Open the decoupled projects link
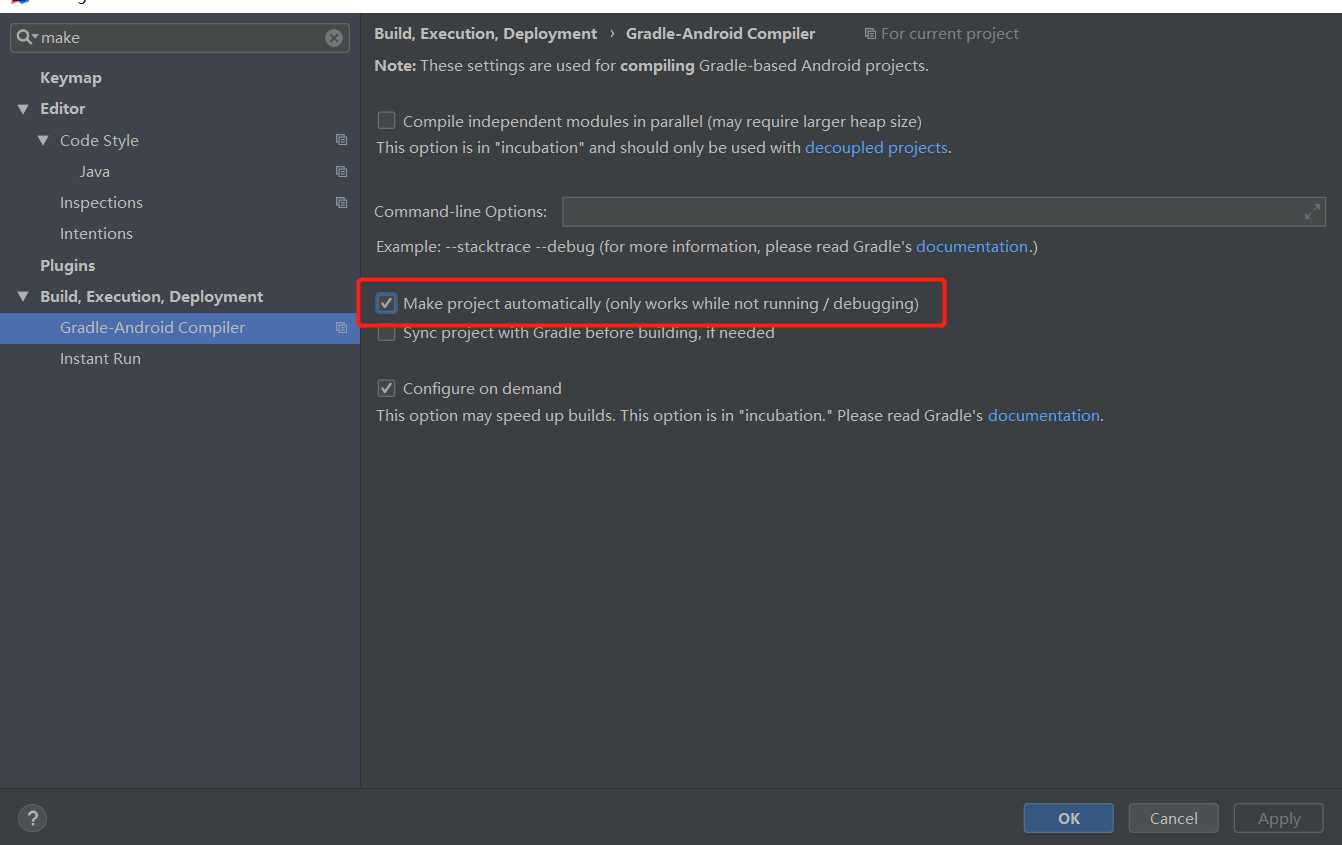The height and width of the screenshot is (845, 1342). 876,147
